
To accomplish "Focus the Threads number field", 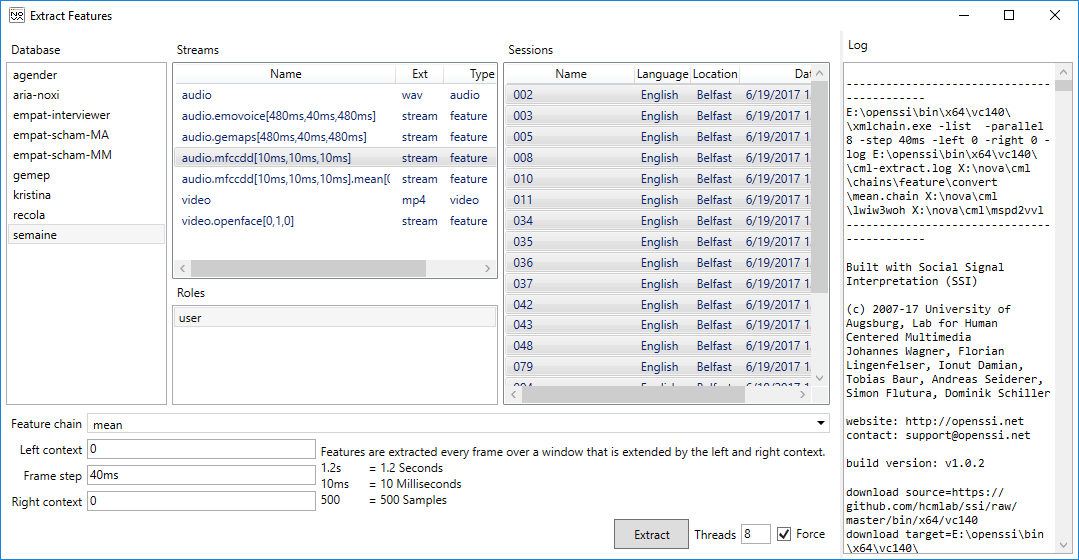I will (x=755, y=534).
